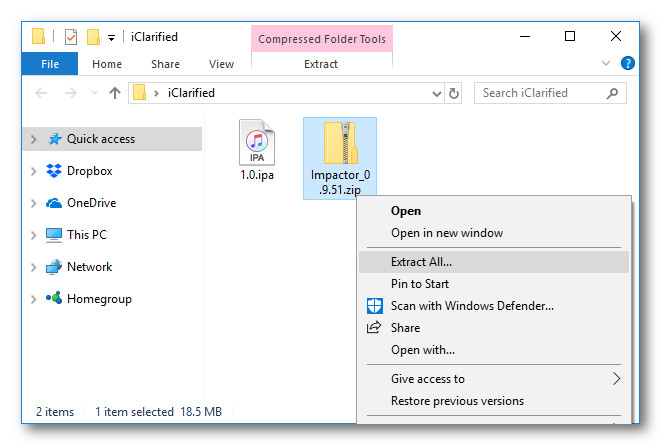Click the Properties quick access toolbar icon
The image size is (661, 445).
pos(71,37)
